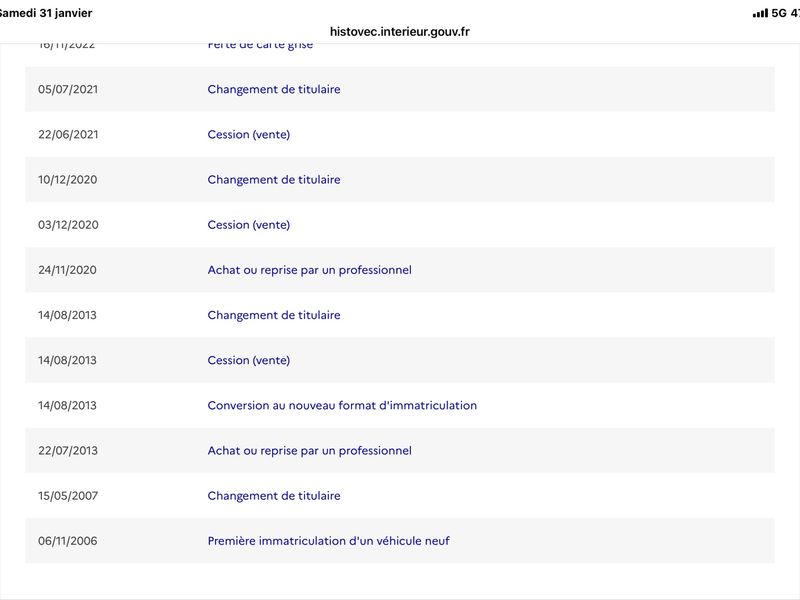
Task: Open Cession (vente) dated 03/12/2020
Action: [x=249, y=225]
